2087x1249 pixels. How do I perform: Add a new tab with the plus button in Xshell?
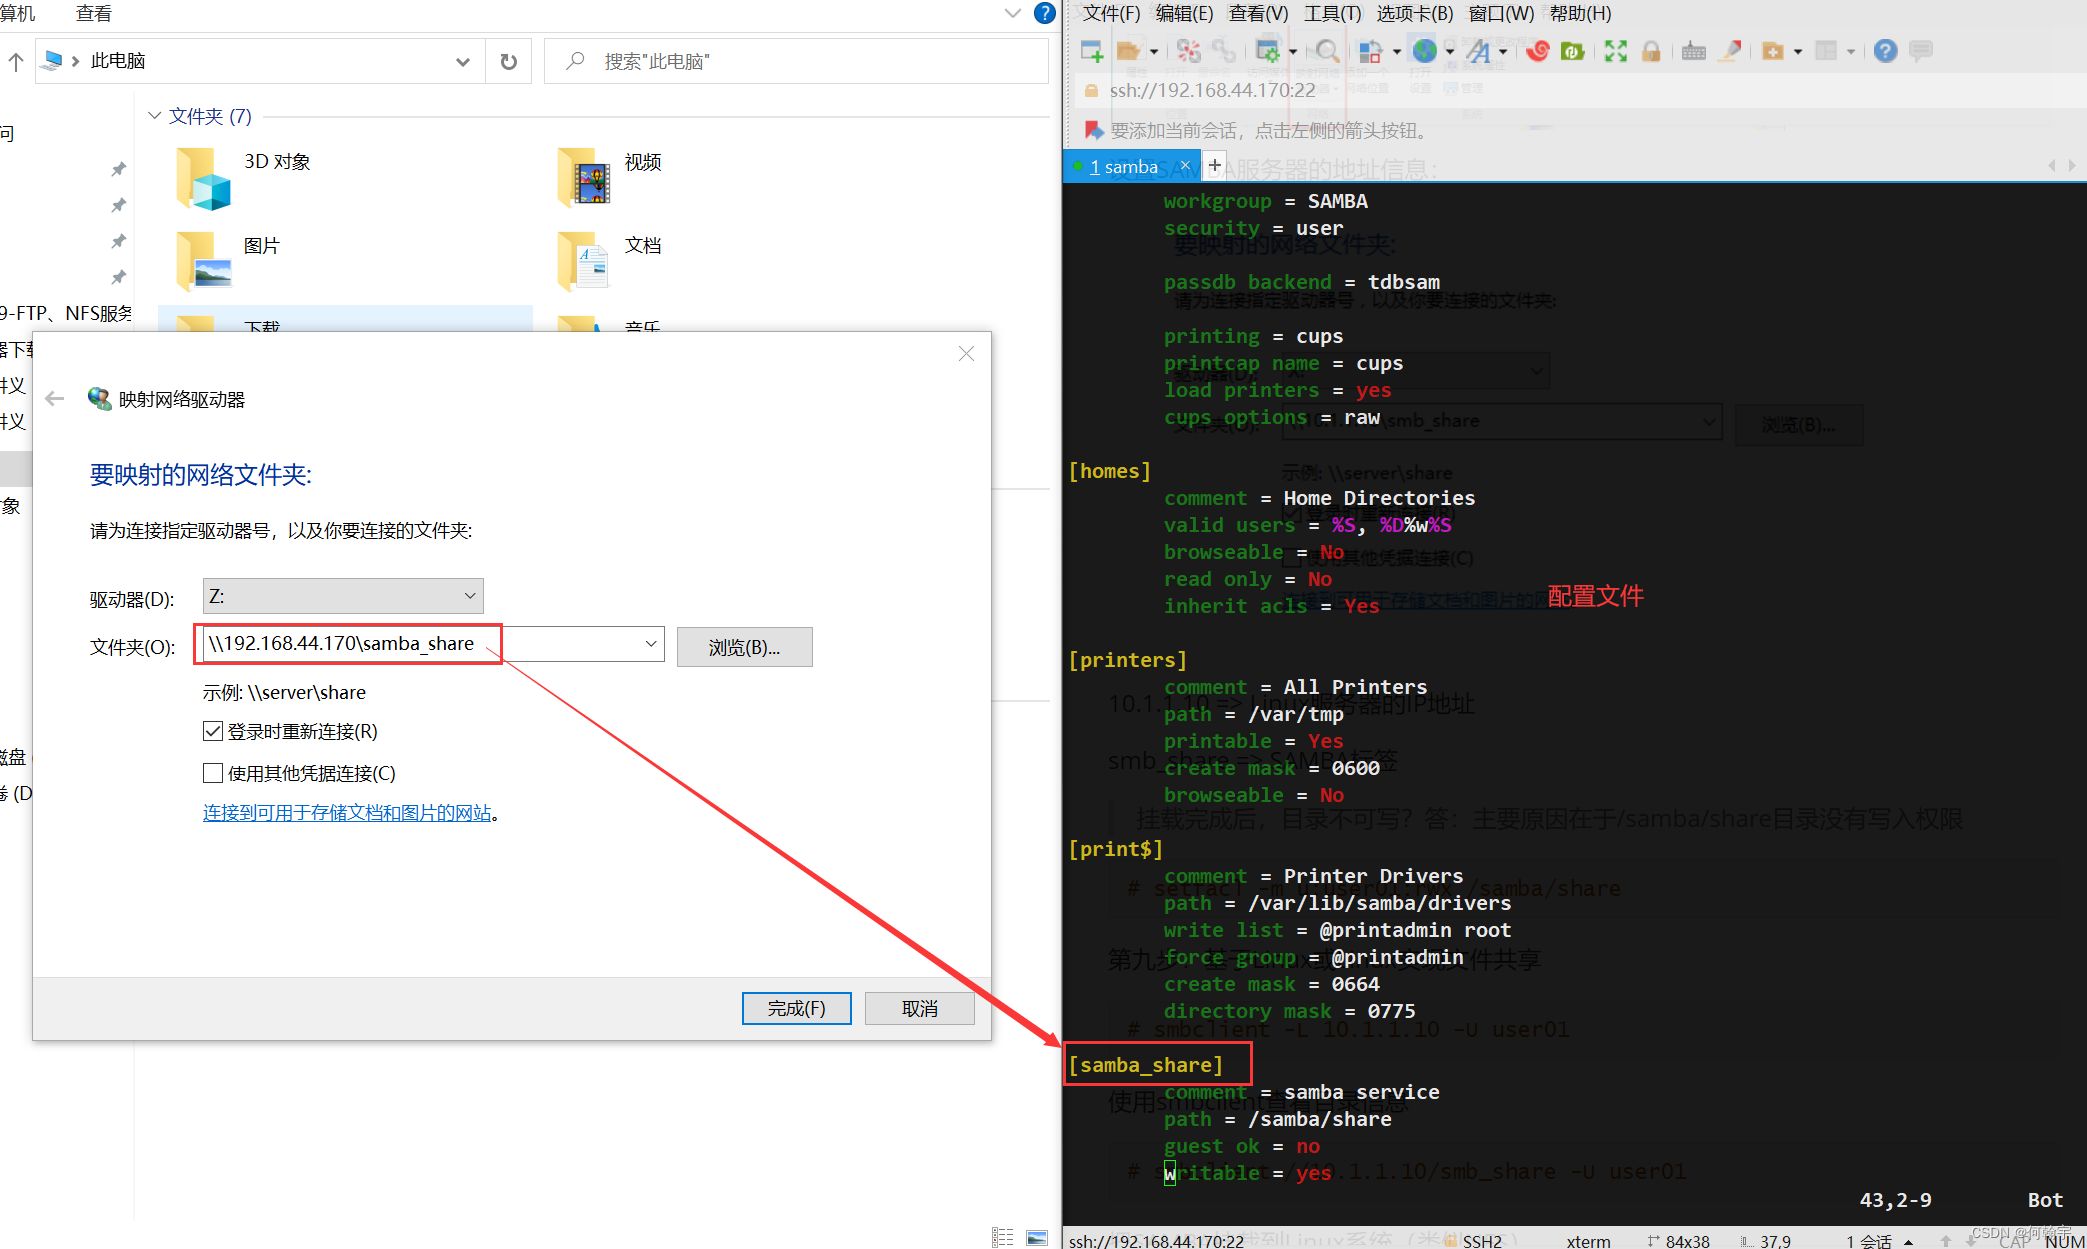[x=1215, y=166]
